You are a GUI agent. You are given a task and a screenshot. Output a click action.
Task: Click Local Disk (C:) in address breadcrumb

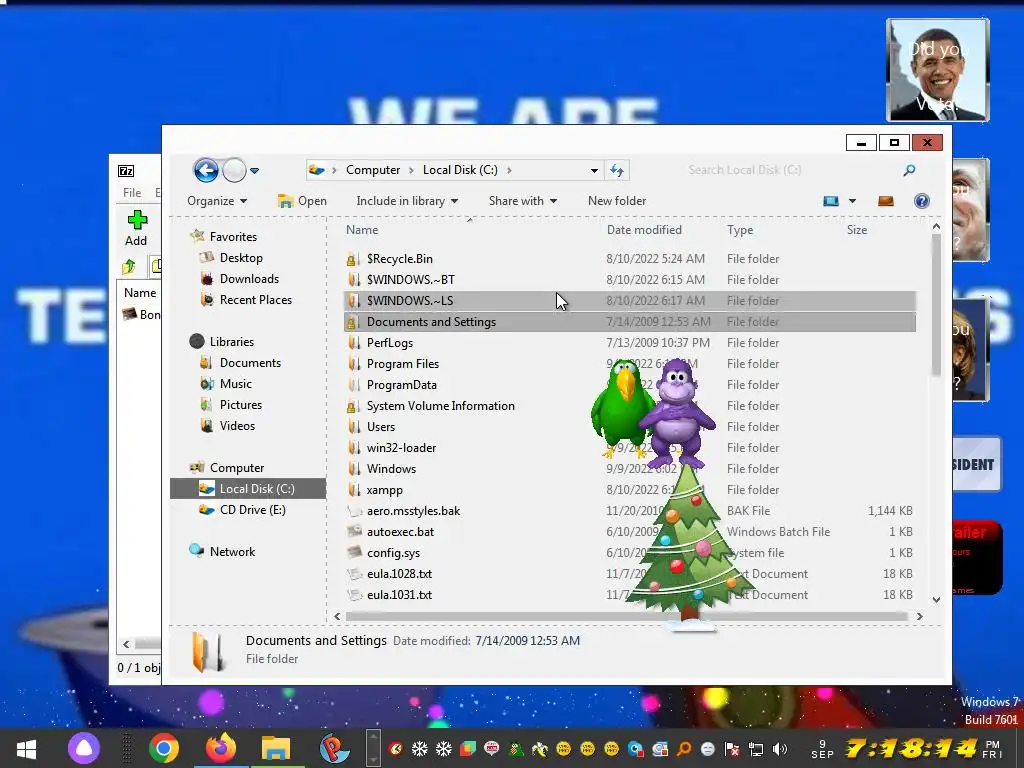pos(460,170)
